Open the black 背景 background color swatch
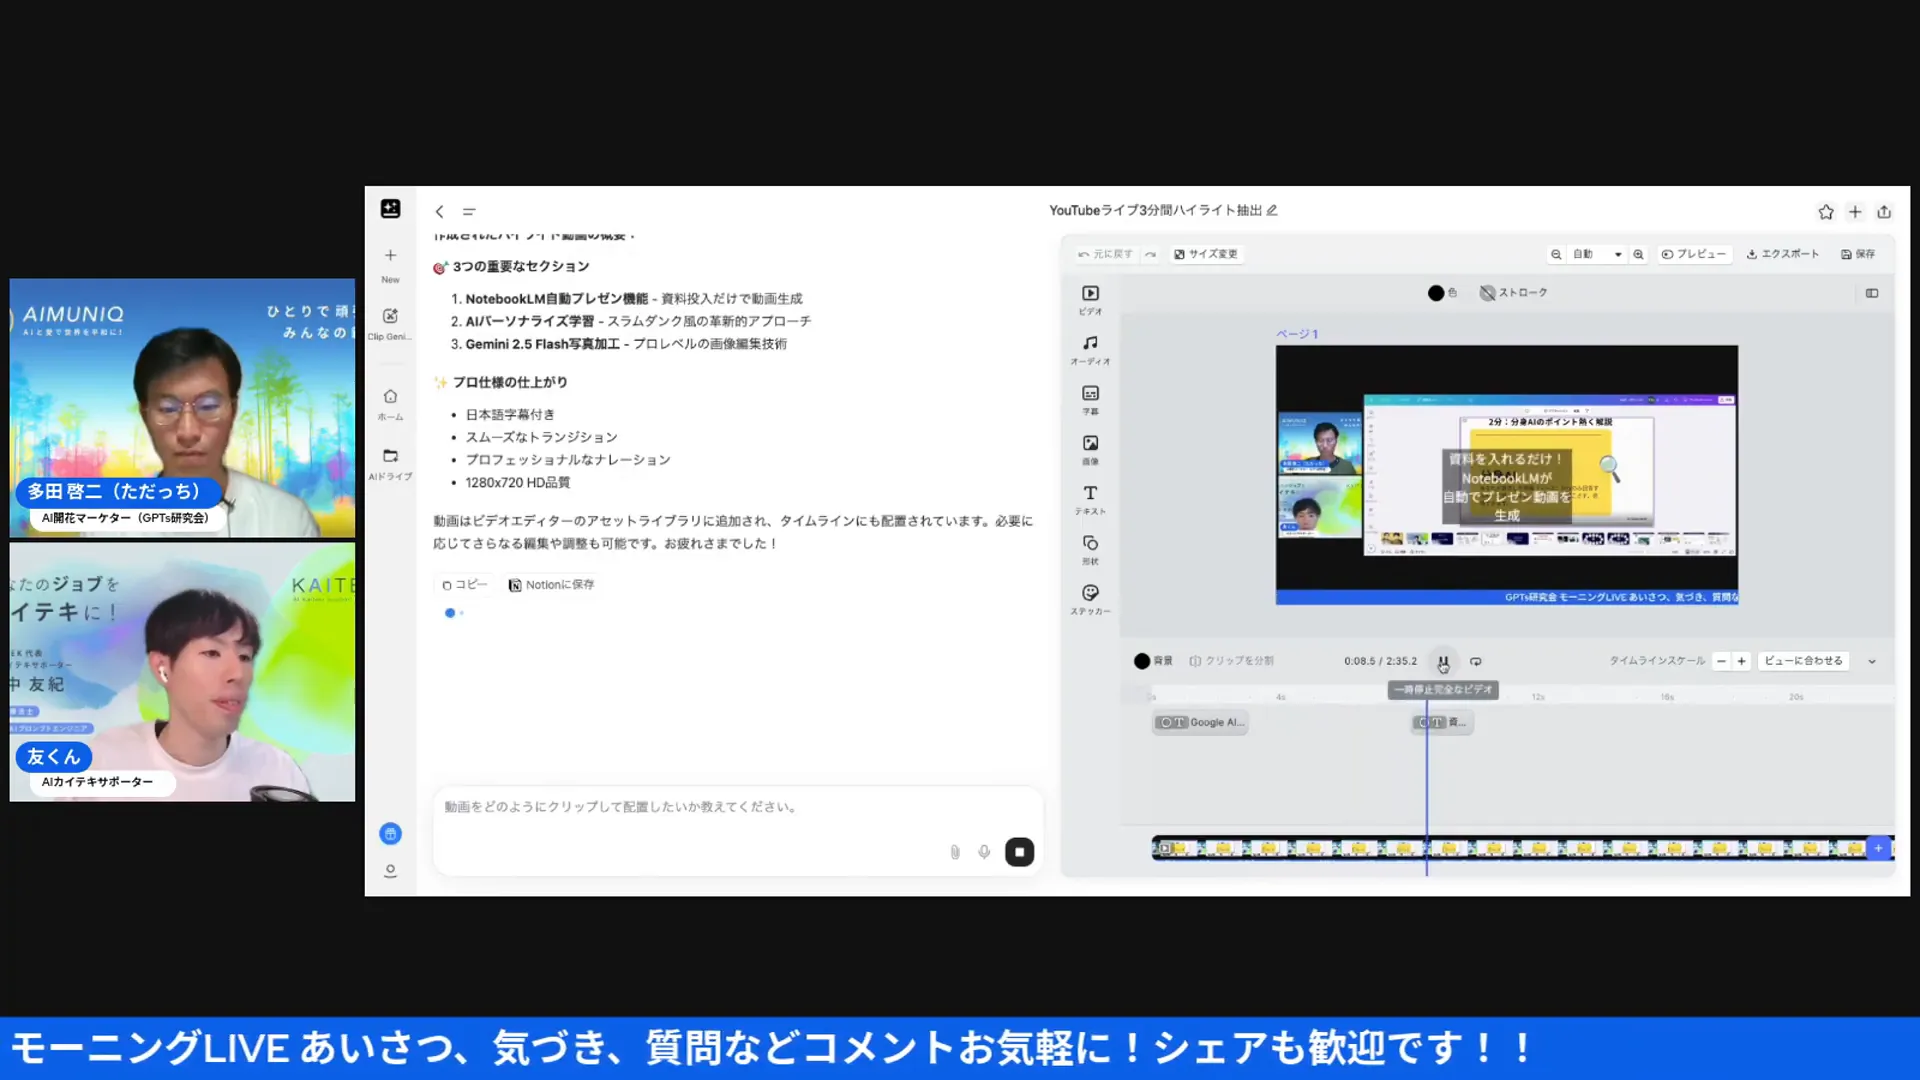 click(x=1142, y=661)
